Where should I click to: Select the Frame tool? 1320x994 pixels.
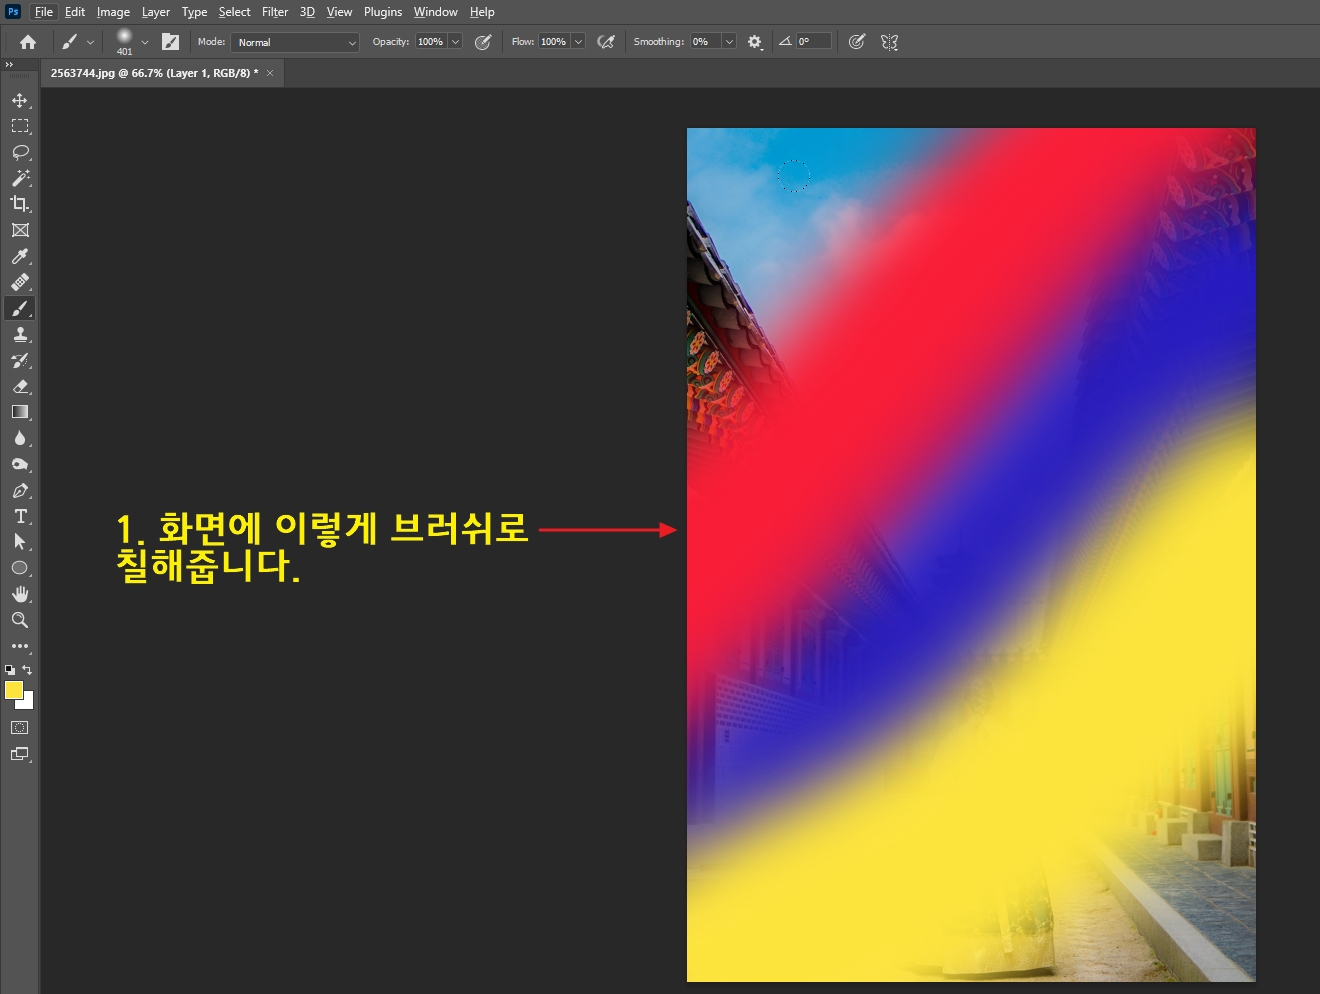[x=20, y=230]
